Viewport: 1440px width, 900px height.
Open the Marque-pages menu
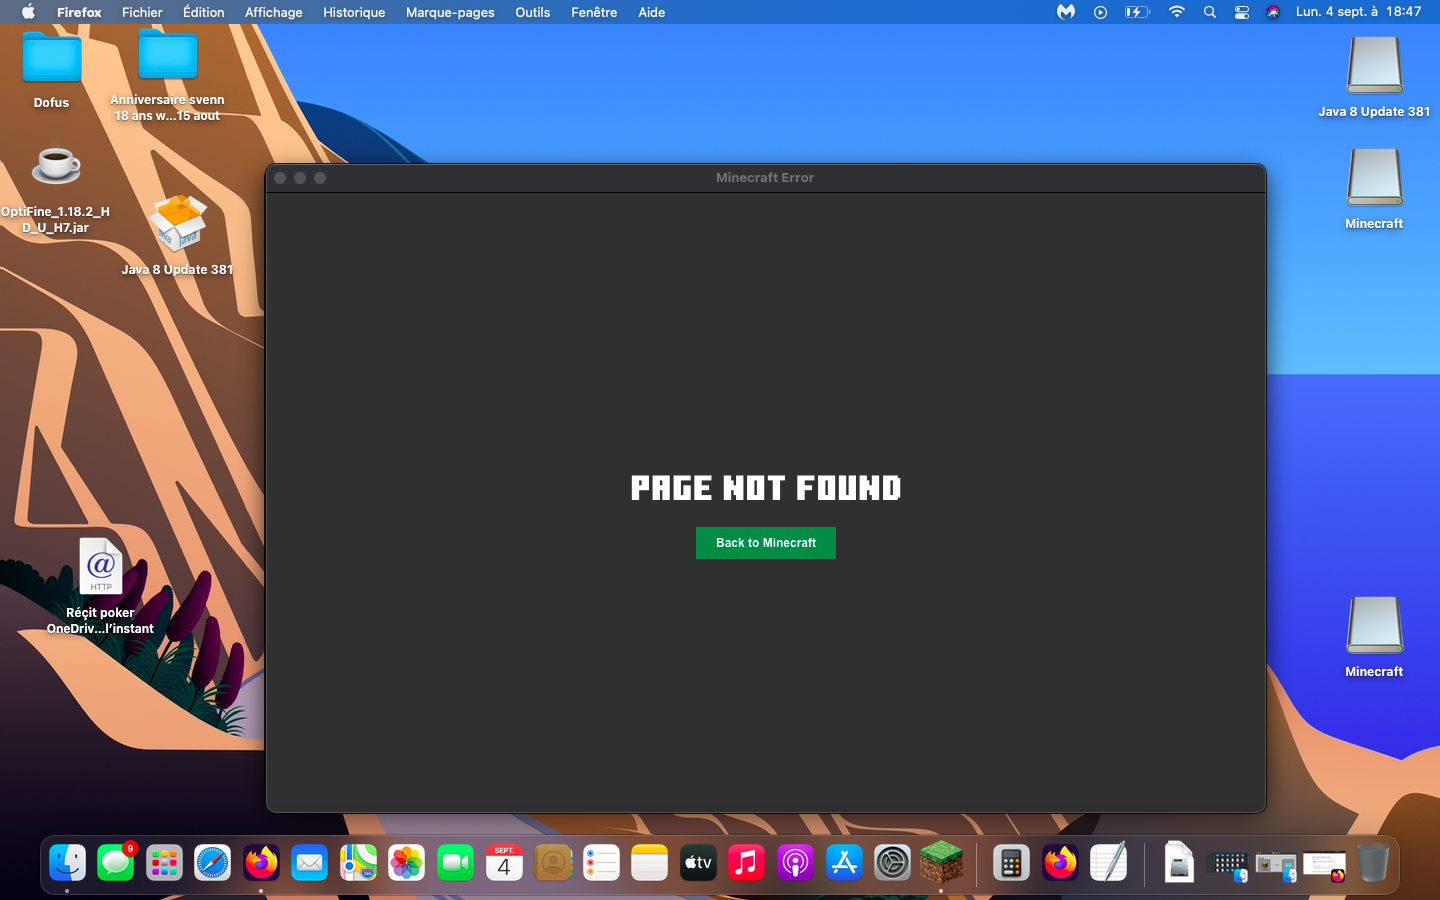[450, 12]
